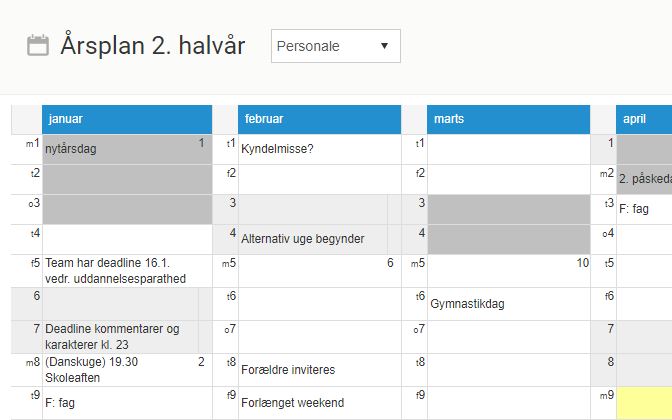The width and height of the screenshot is (672, 420).
Task: Open the F: fag entry on April 3
Action: pos(634,209)
